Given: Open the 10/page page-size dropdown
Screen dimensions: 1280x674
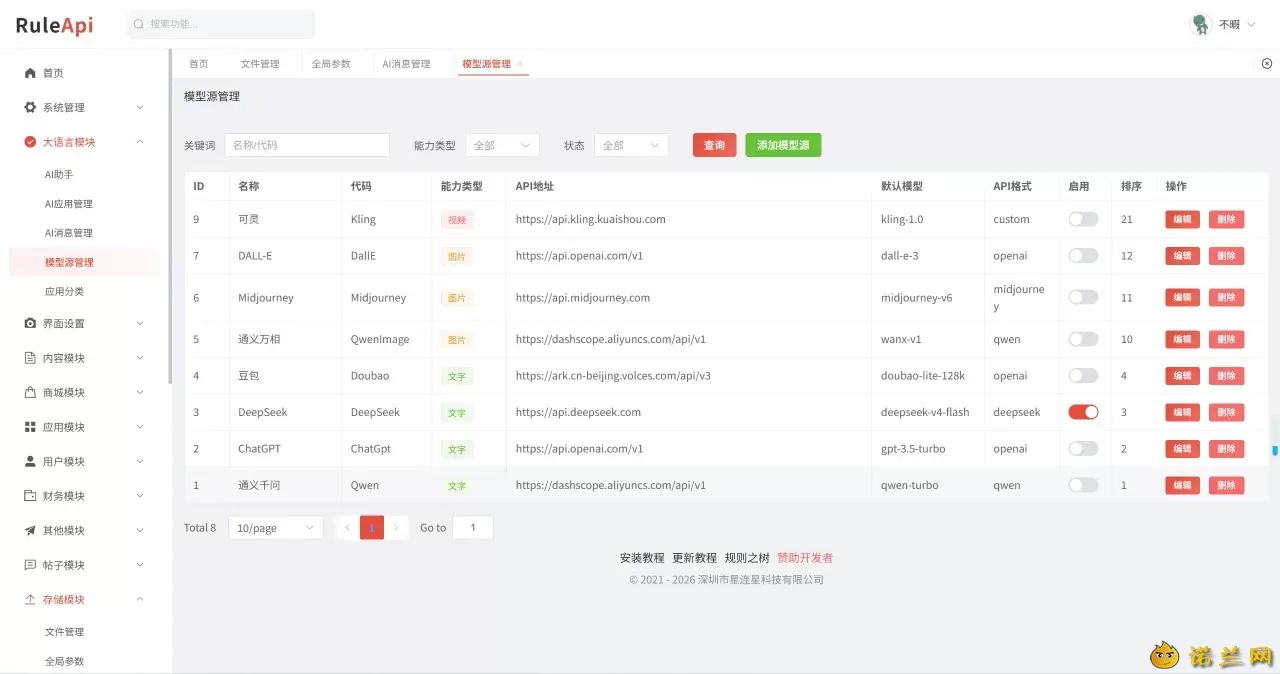Looking at the screenshot, I should pyautogui.click(x=276, y=528).
